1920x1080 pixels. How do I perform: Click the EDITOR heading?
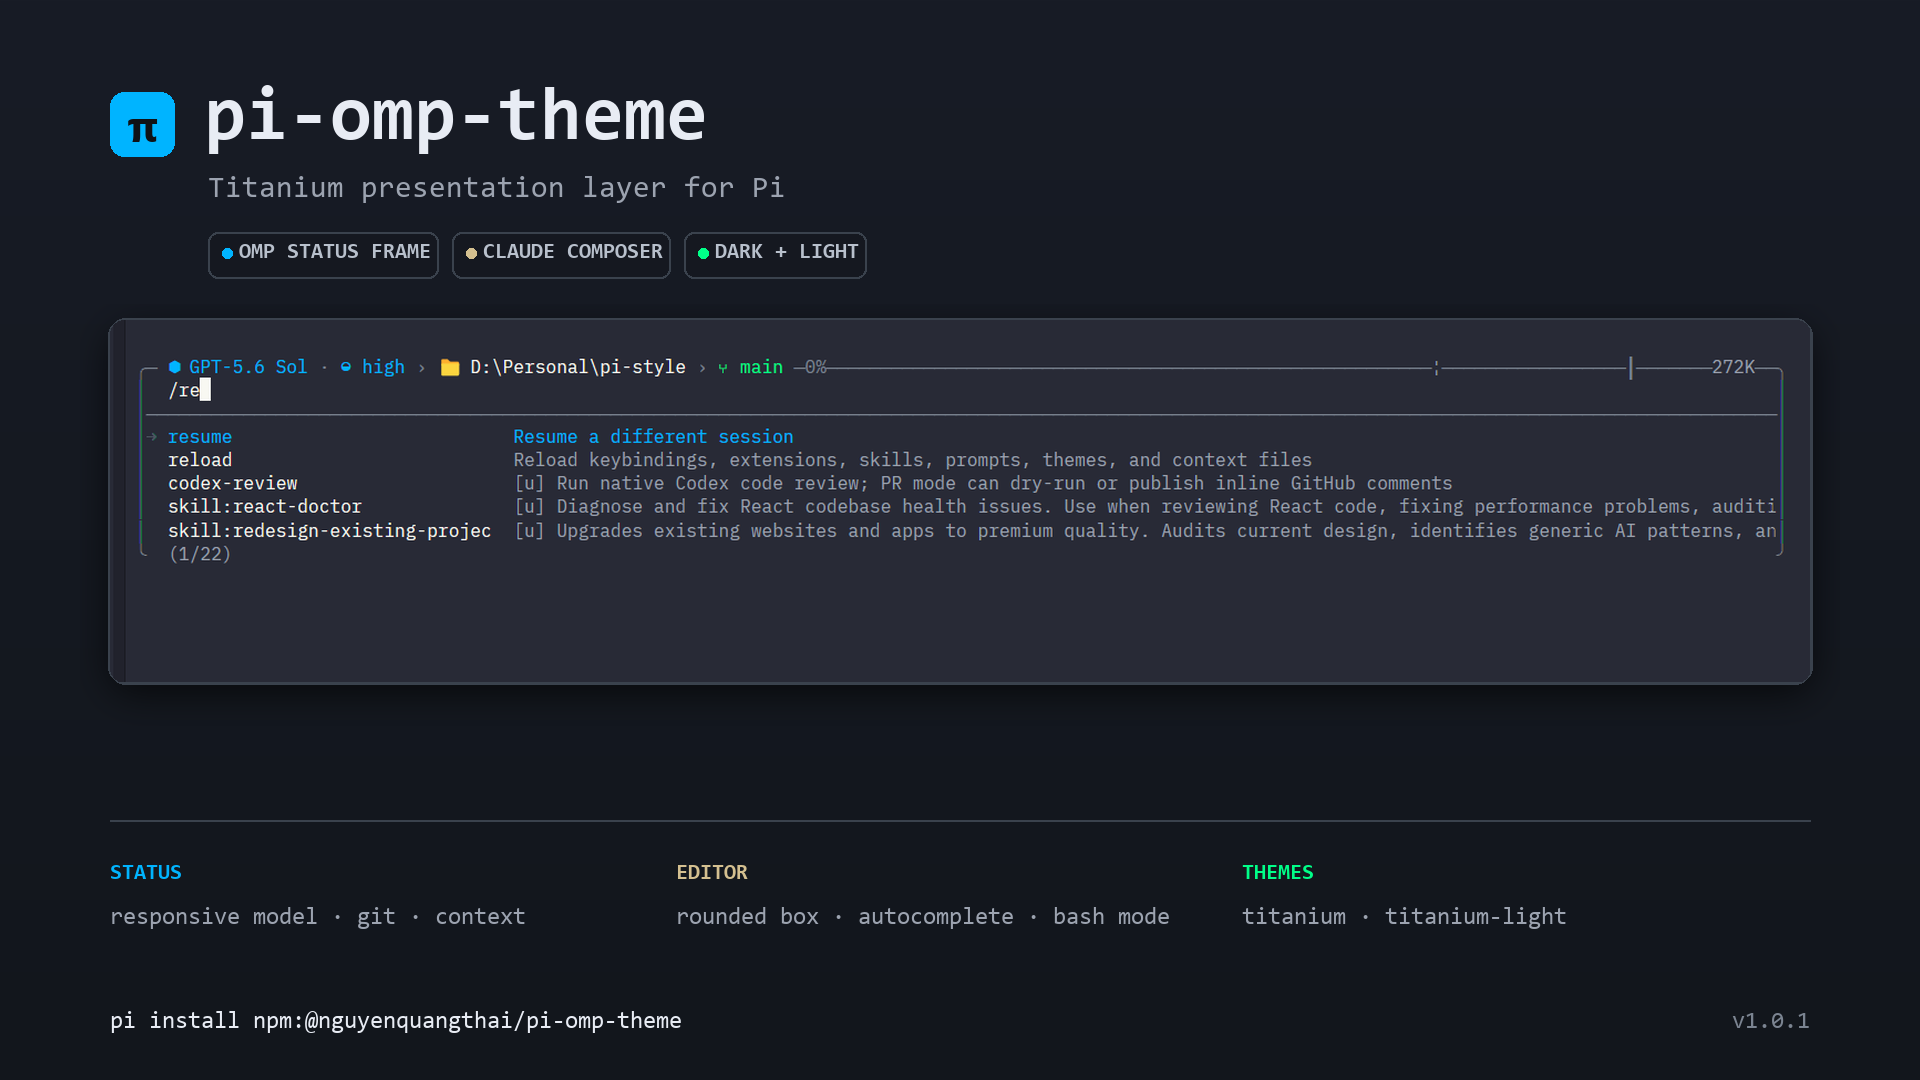pos(712,872)
